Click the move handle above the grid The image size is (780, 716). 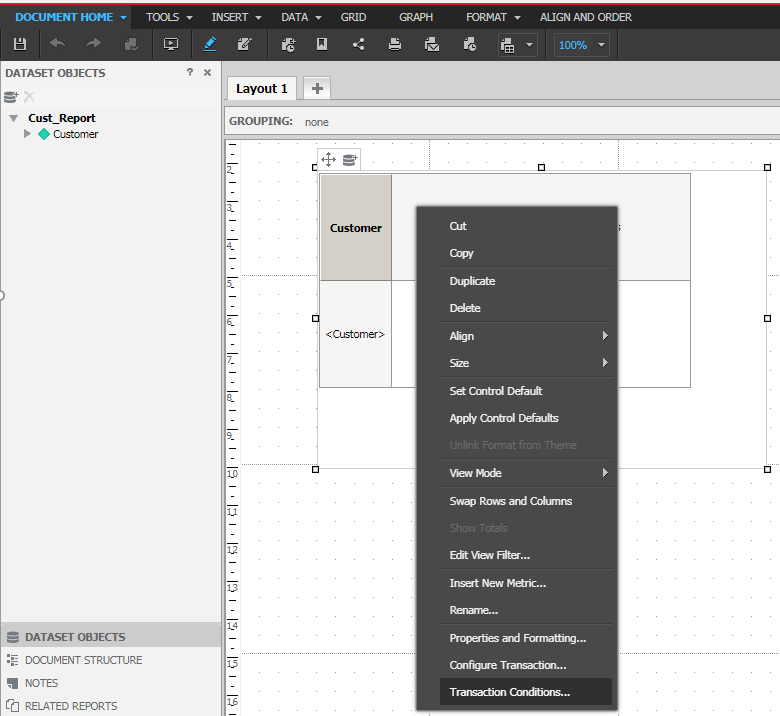[x=328, y=160]
